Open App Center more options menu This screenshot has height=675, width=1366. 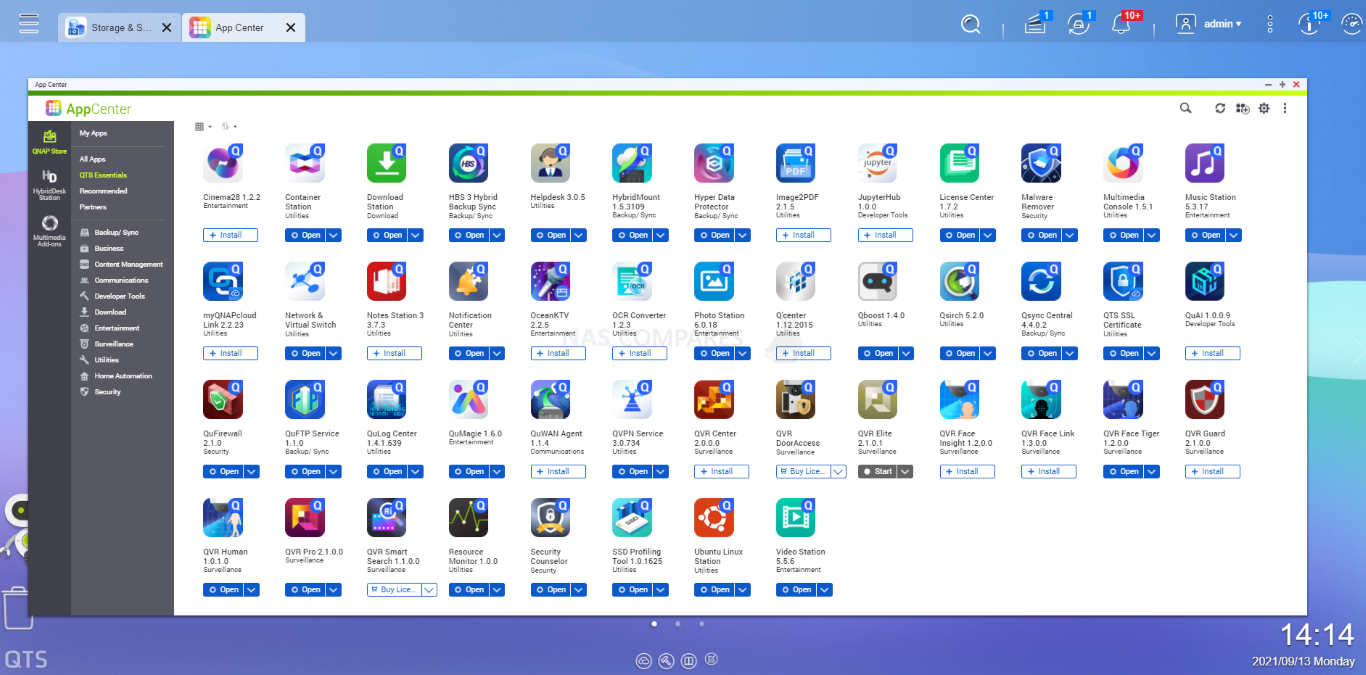click(1285, 108)
